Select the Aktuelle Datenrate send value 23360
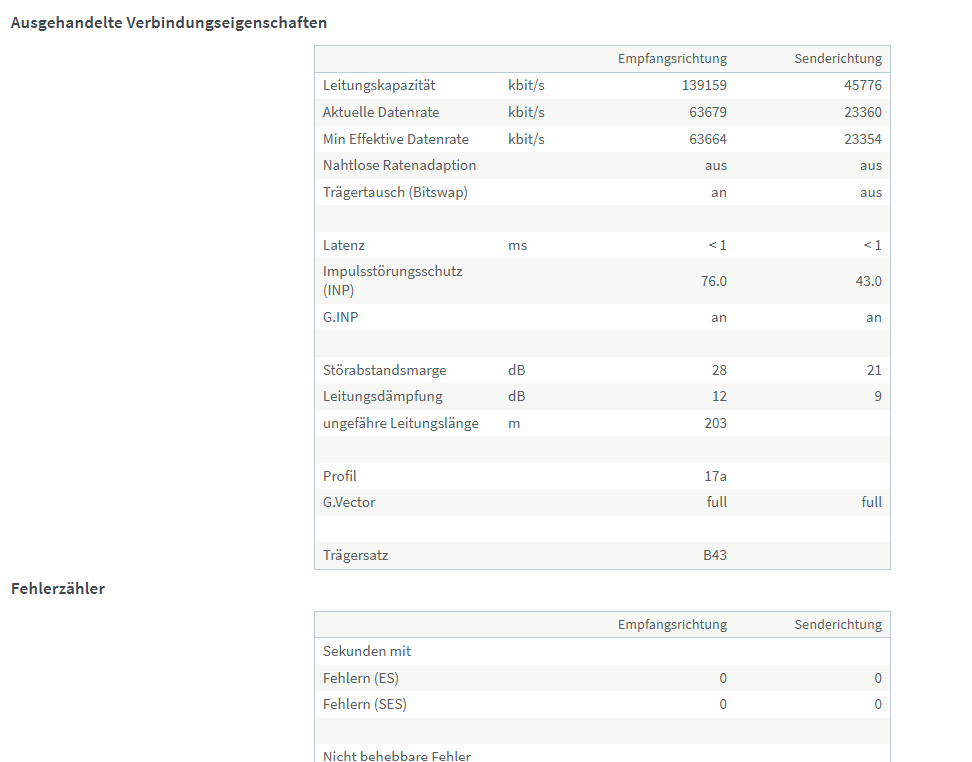972x762 pixels. pos(863,113)
